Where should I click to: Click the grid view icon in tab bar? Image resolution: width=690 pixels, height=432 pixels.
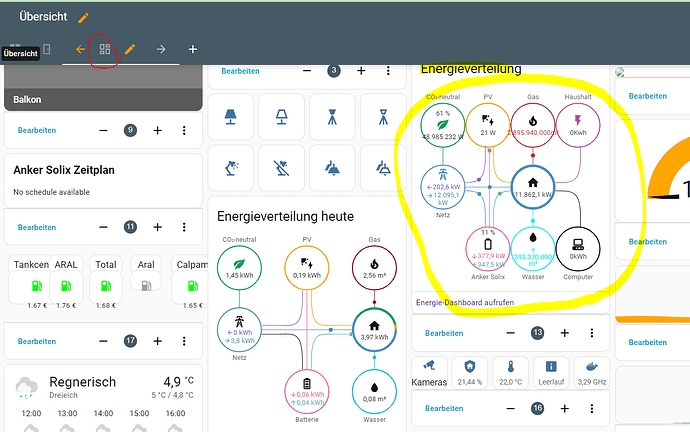click(105, 49)
